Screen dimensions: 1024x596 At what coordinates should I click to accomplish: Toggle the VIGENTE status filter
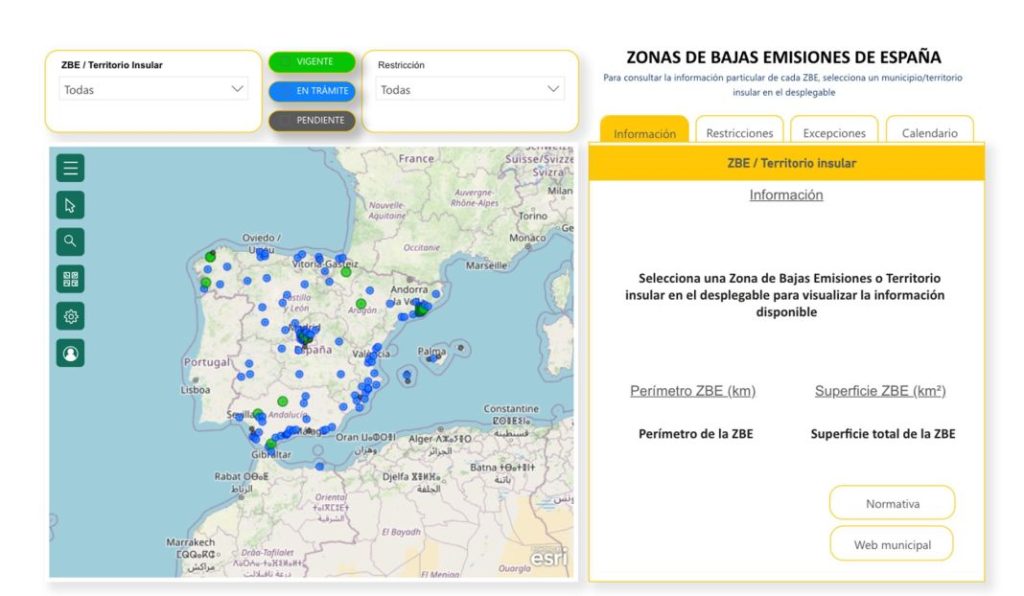point(315,61)
